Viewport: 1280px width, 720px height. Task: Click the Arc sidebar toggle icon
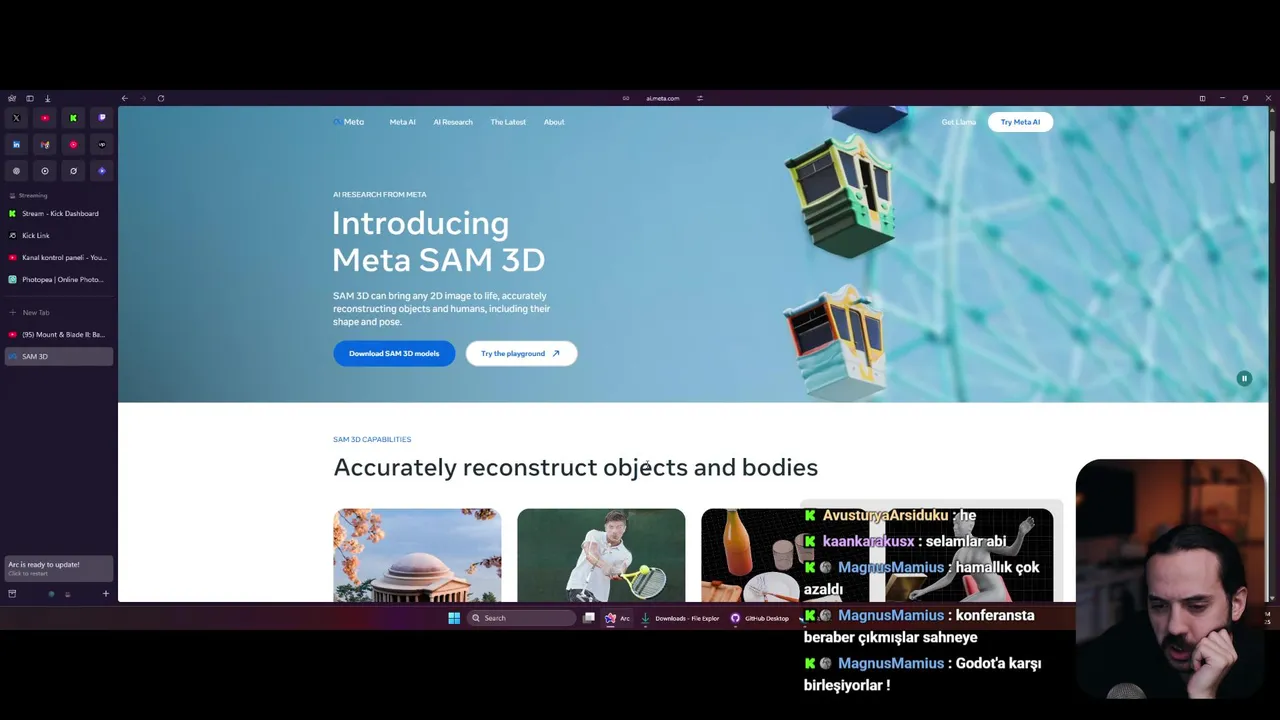pyautogui.click(x=30, y=98)
